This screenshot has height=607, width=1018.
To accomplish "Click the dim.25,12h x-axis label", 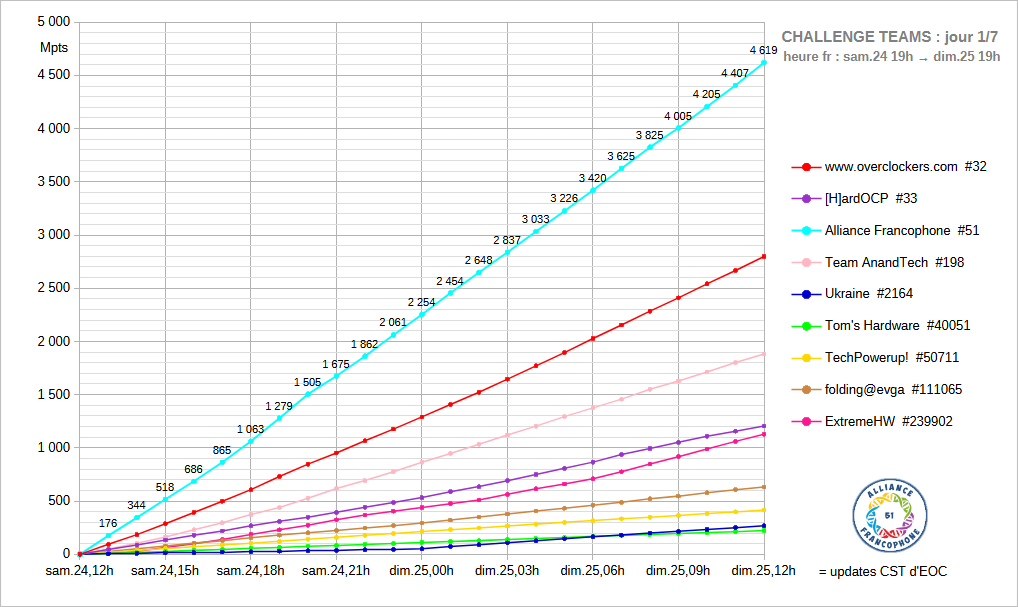I will [x=764, y=571].
